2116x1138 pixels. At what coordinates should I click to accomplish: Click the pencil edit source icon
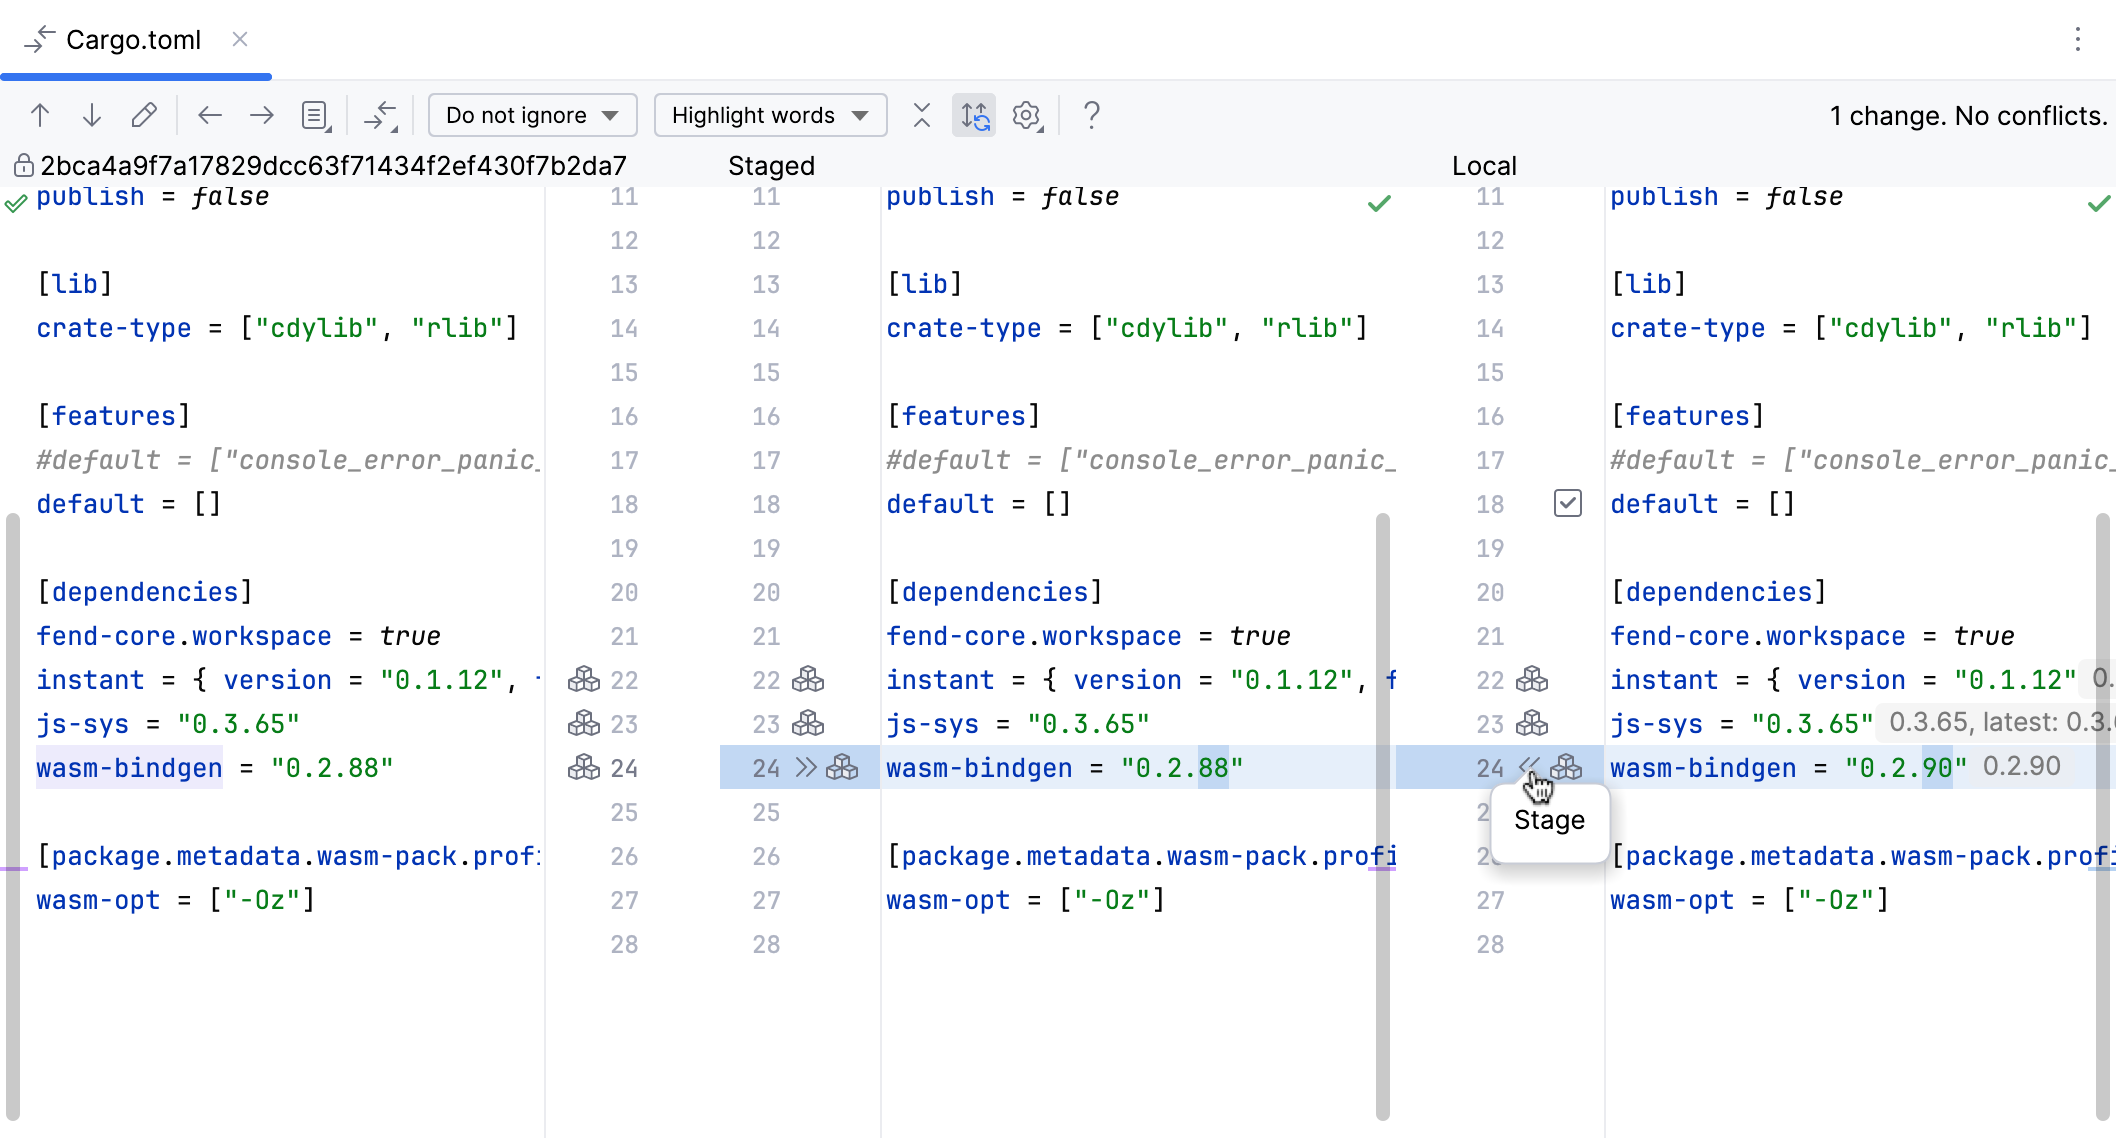point(144,116)
